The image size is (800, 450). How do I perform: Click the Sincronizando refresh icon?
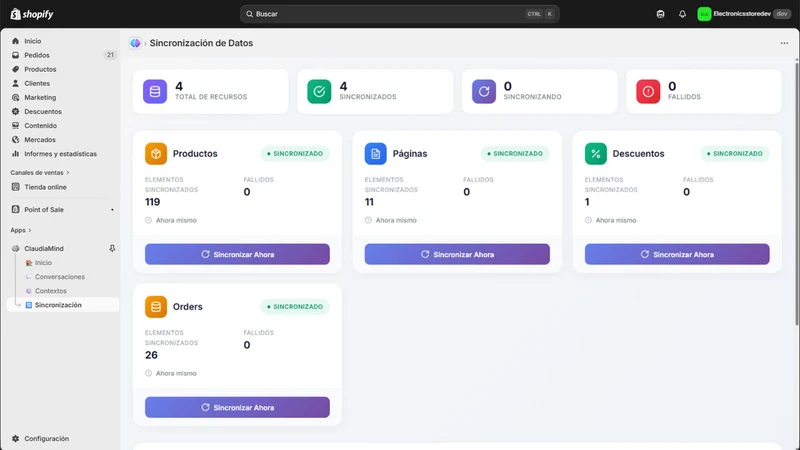pos(484,91)
